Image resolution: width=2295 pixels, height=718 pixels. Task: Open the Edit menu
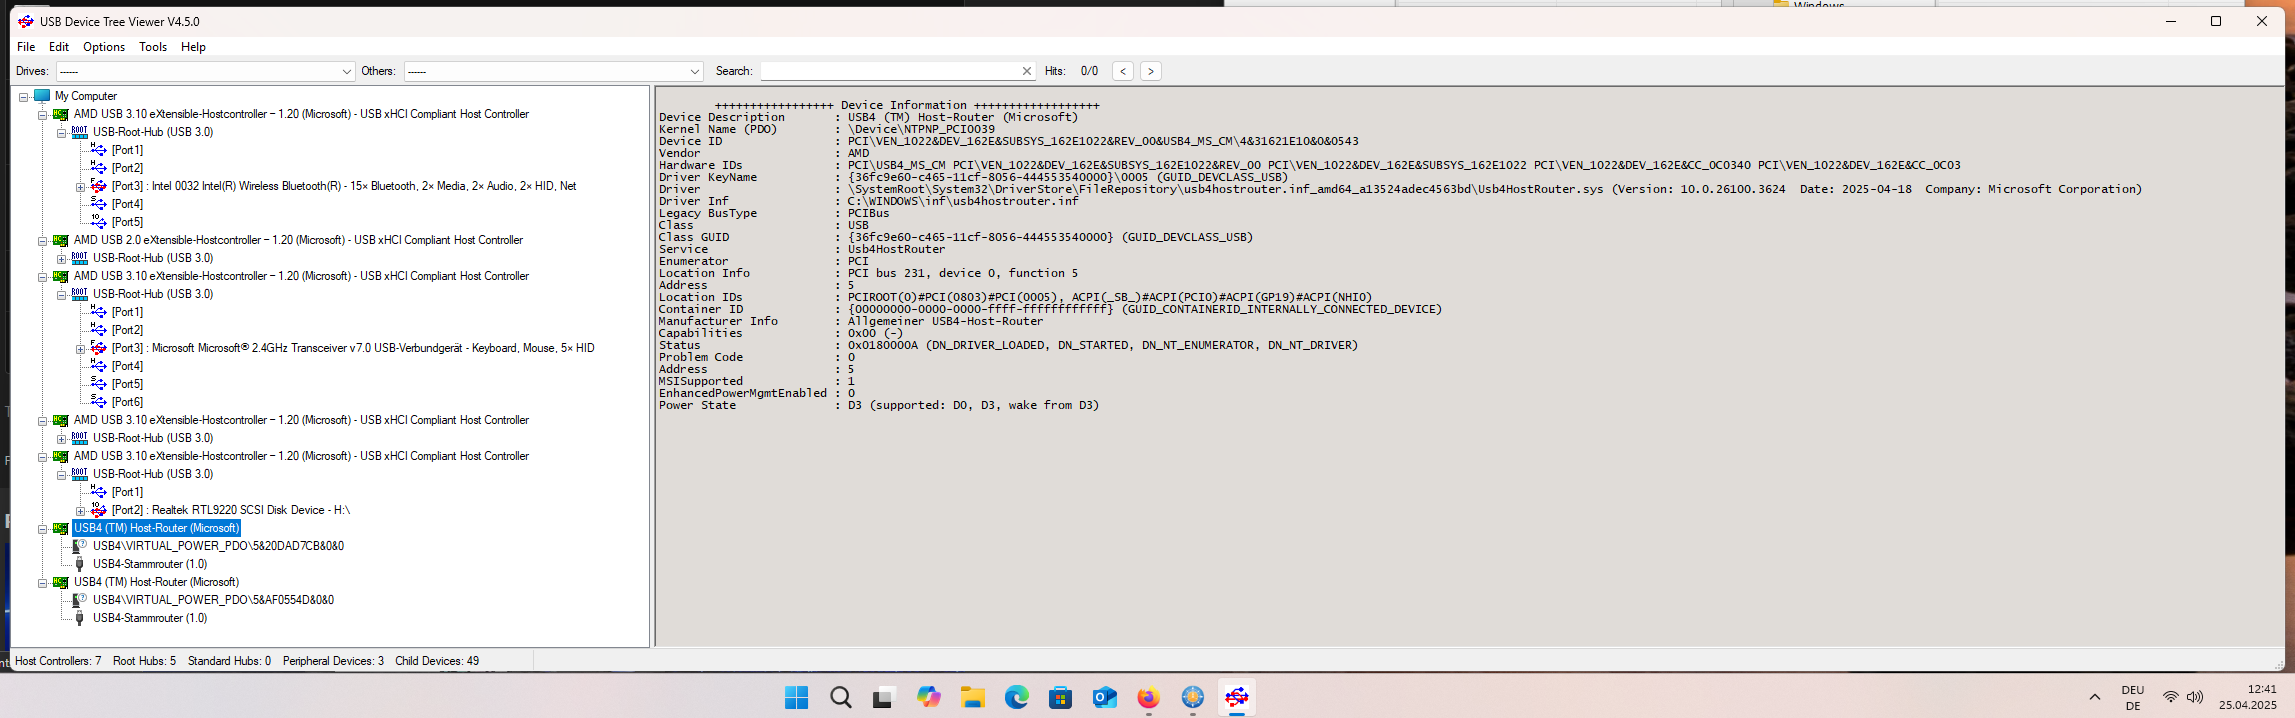(59, 47)
